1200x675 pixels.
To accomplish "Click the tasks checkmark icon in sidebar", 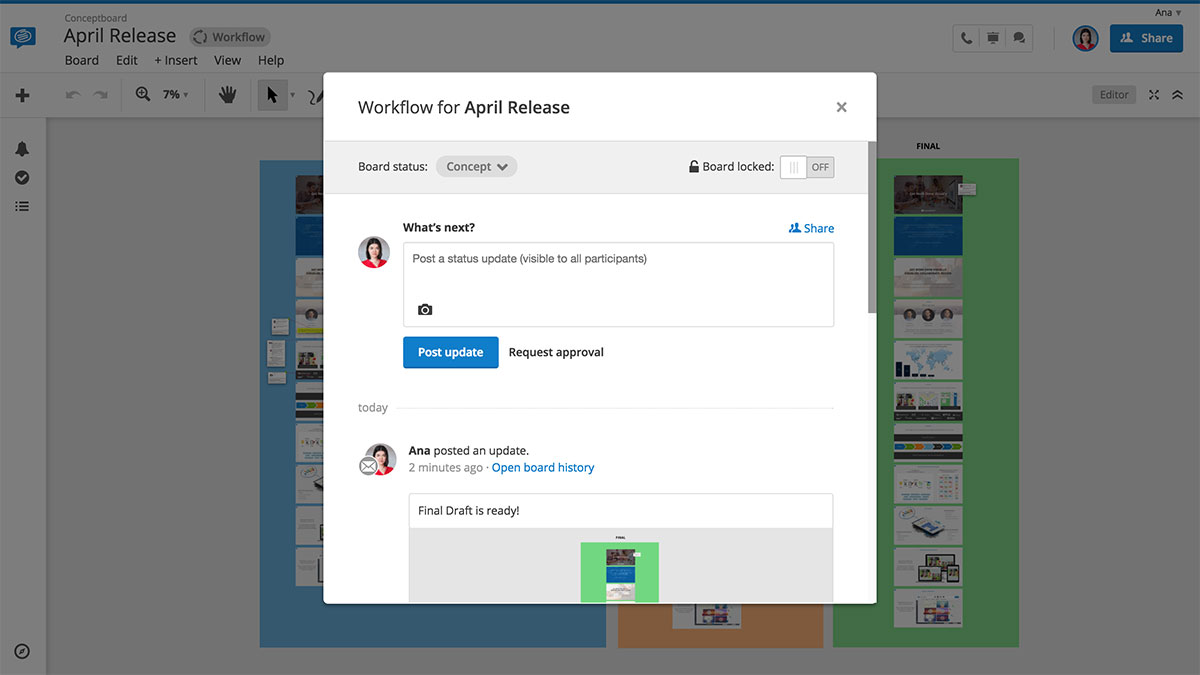I will pyautogui.click(x=22, y=178).
